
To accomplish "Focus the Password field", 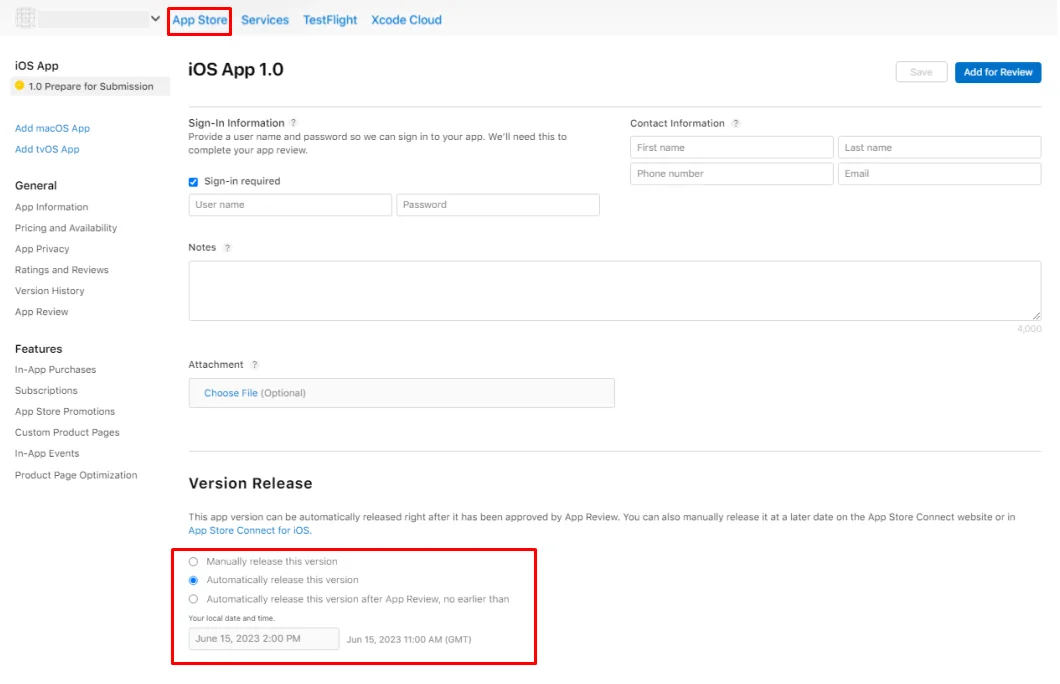I will pos(498,205).
